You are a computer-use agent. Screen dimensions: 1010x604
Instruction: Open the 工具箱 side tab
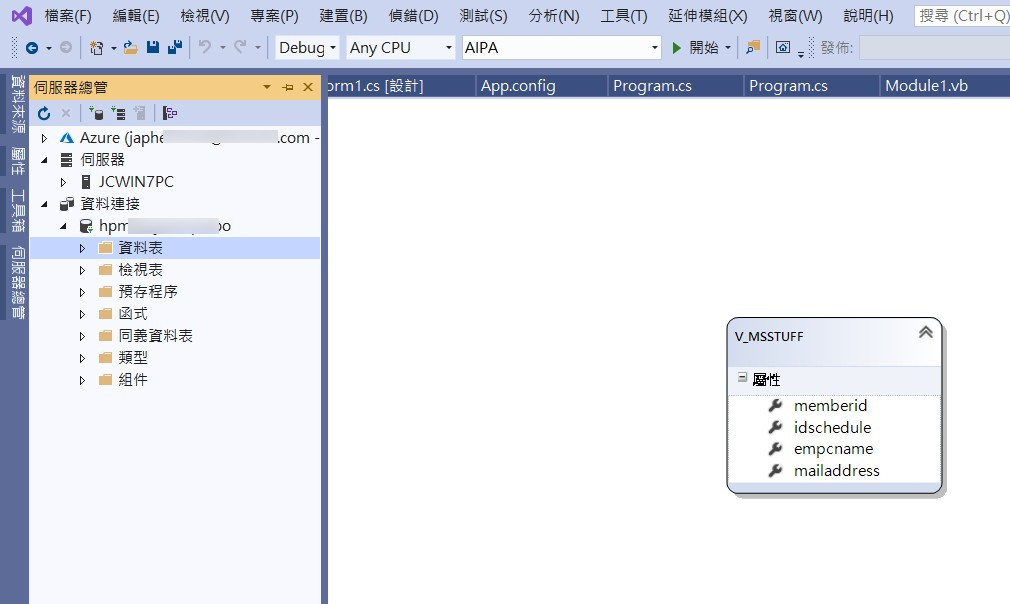(x=17, y=211)
